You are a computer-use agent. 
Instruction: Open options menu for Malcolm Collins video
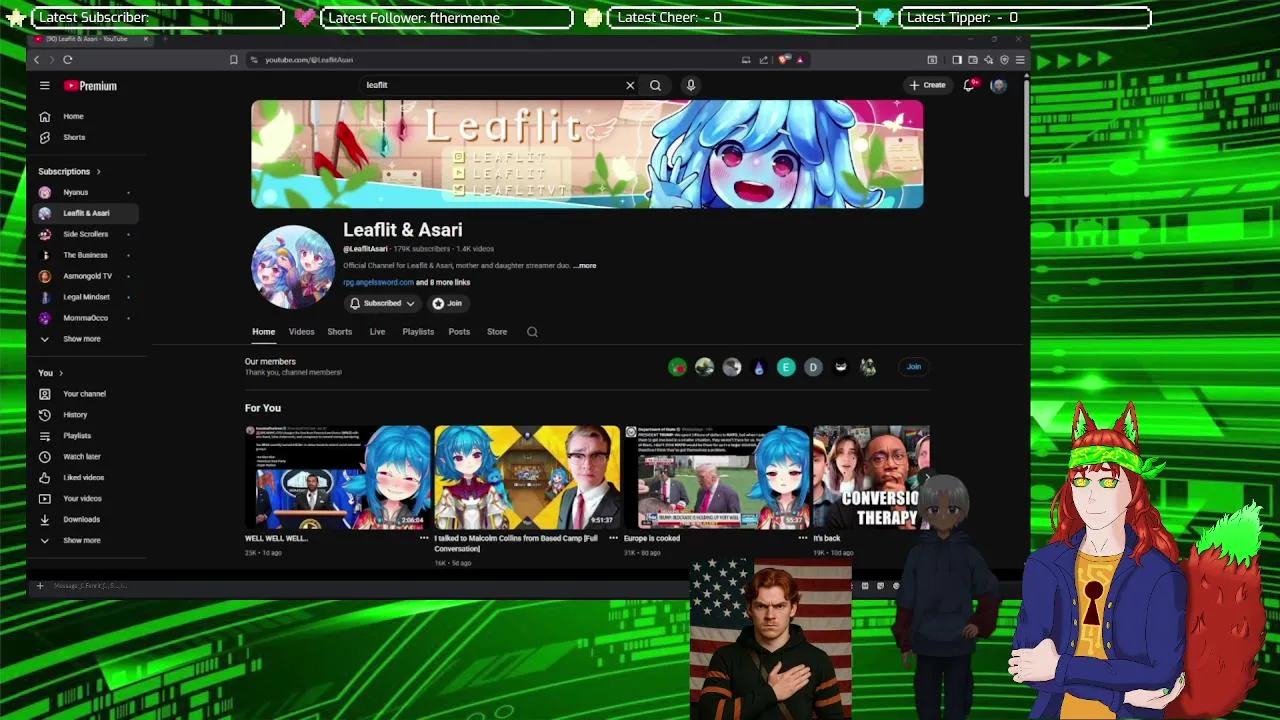613,538
